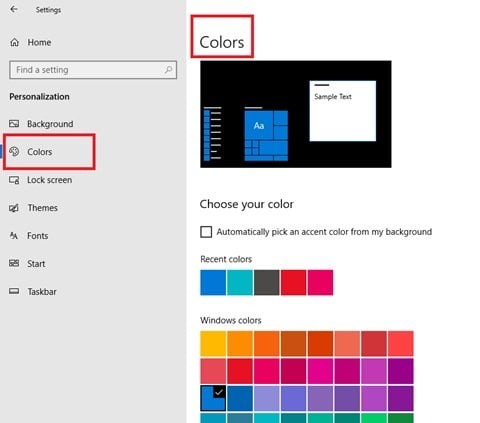Image resolution: width=480 pixels, height=423 pixels.
Task: Open Lock screen via its icon
Action: (14, 180)
